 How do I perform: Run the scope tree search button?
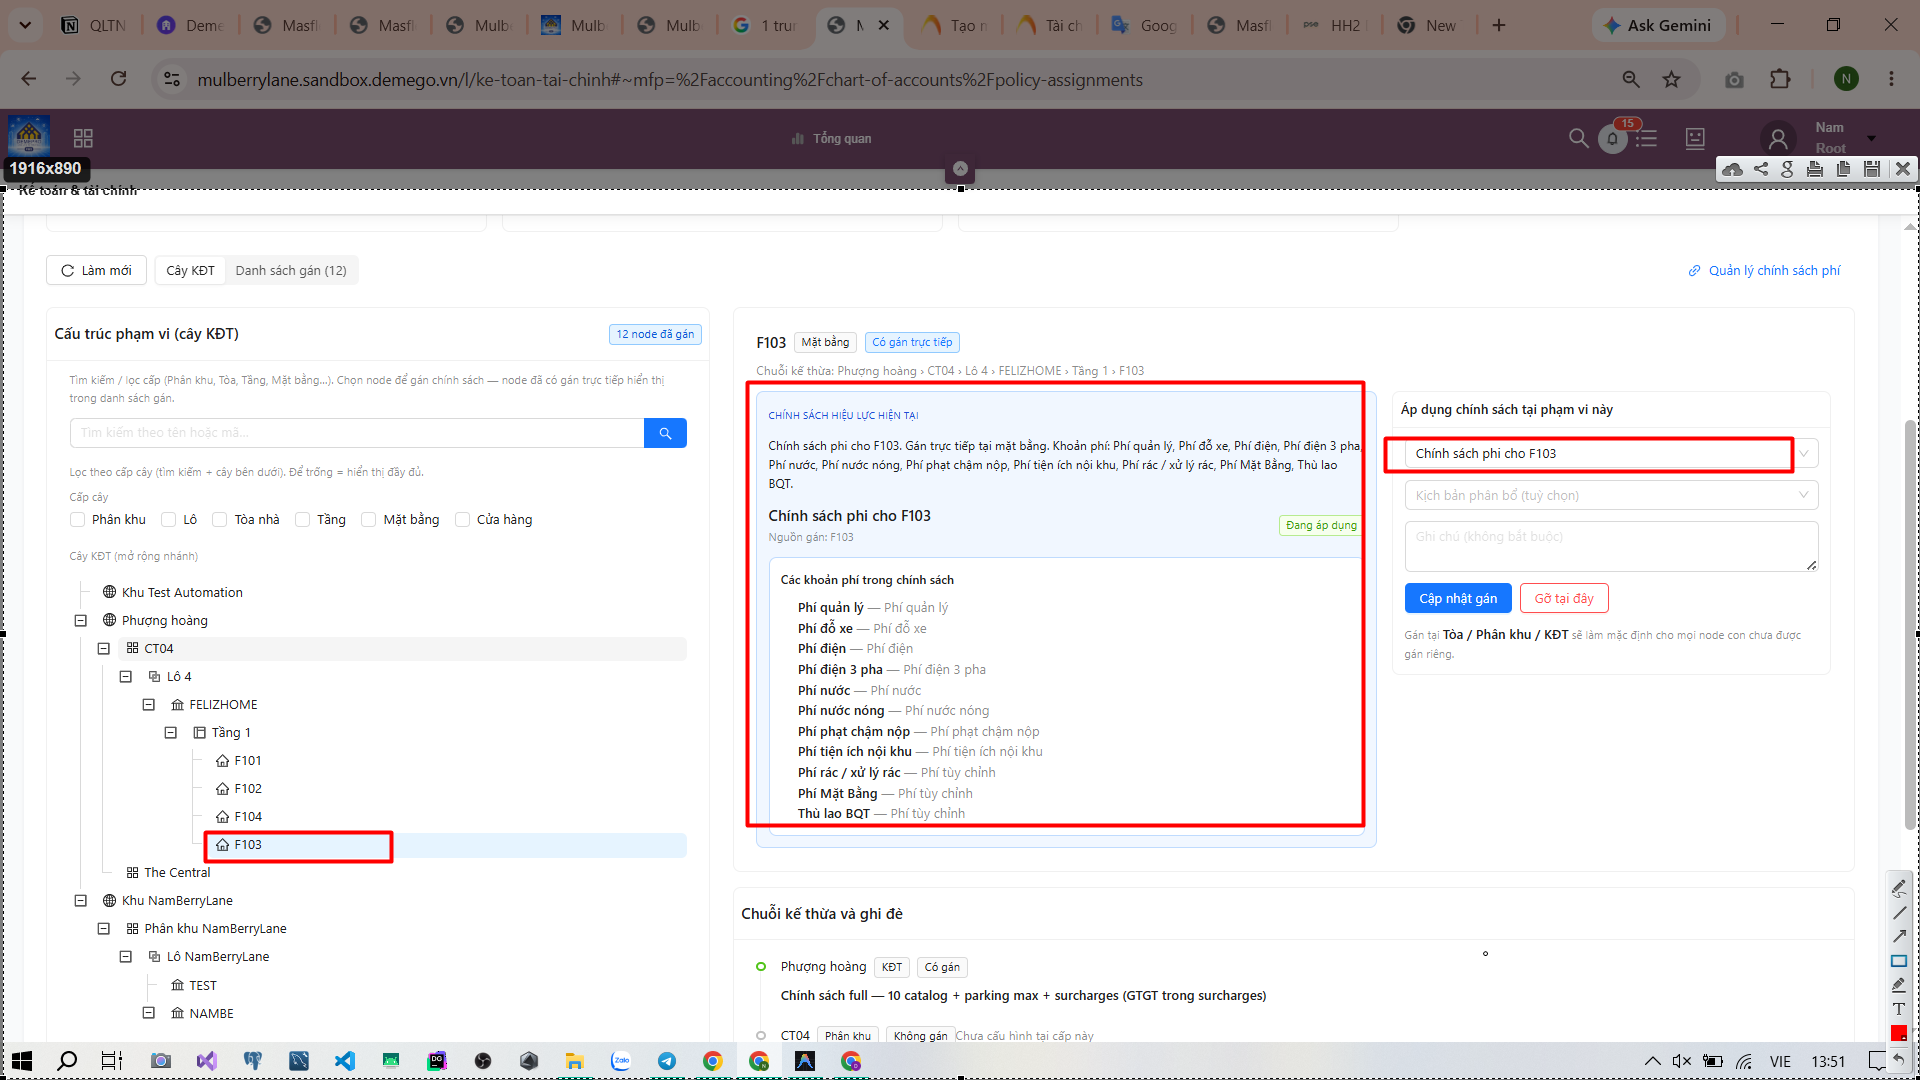point(665,433)
